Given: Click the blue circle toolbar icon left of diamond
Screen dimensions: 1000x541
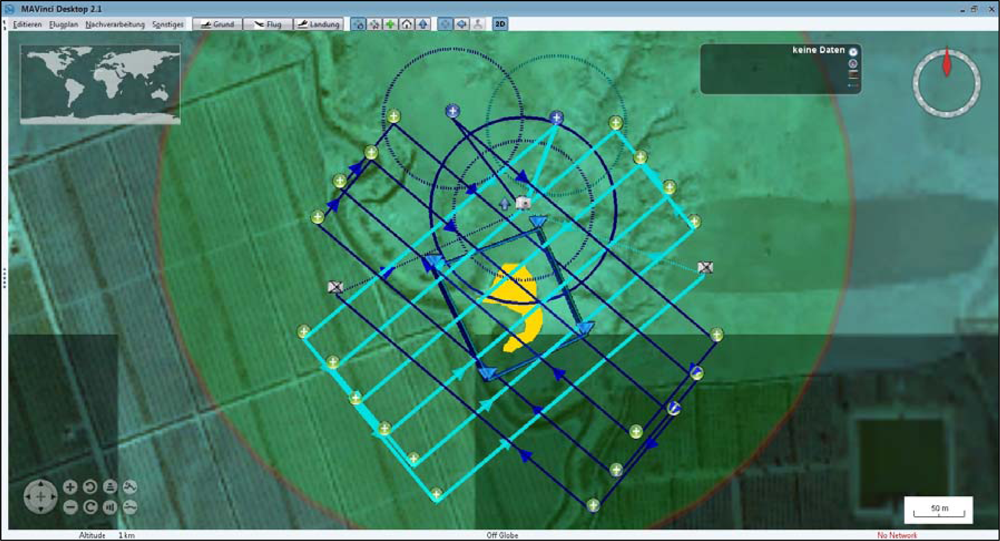Looking at the screenshot, I should coord(445,24).
